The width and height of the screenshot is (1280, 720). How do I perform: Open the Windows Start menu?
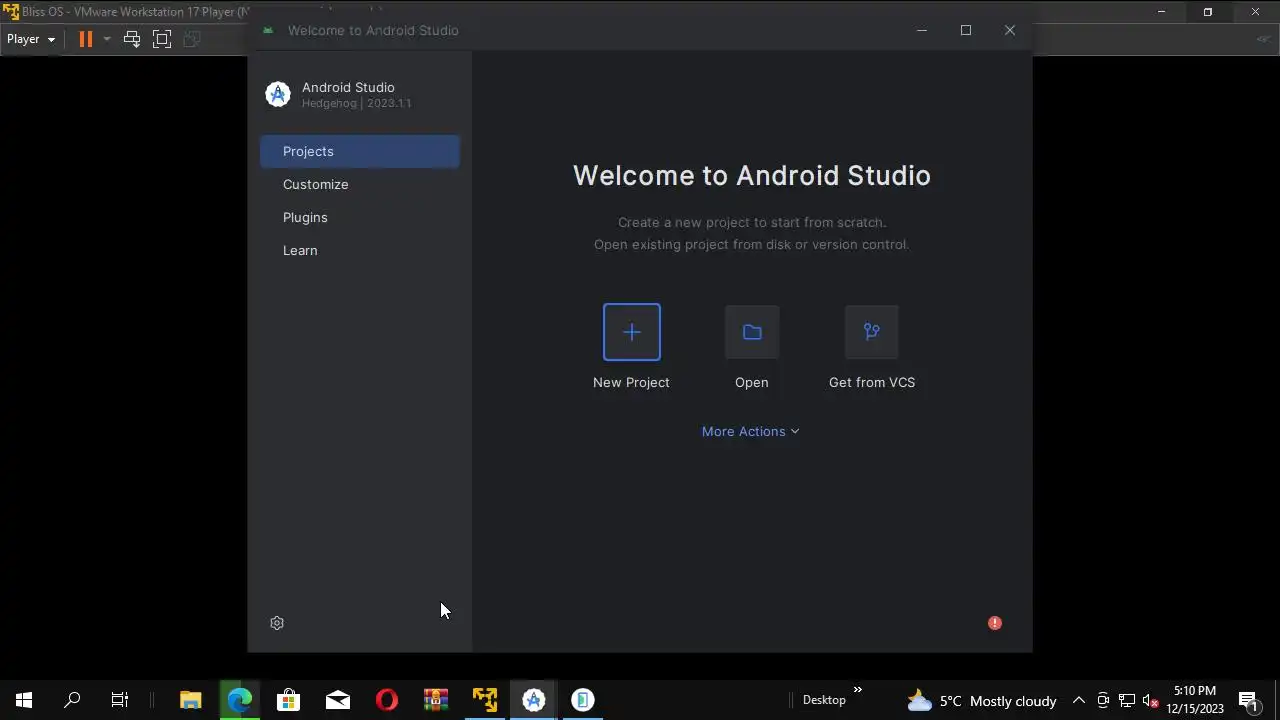[x=24, y=700]
